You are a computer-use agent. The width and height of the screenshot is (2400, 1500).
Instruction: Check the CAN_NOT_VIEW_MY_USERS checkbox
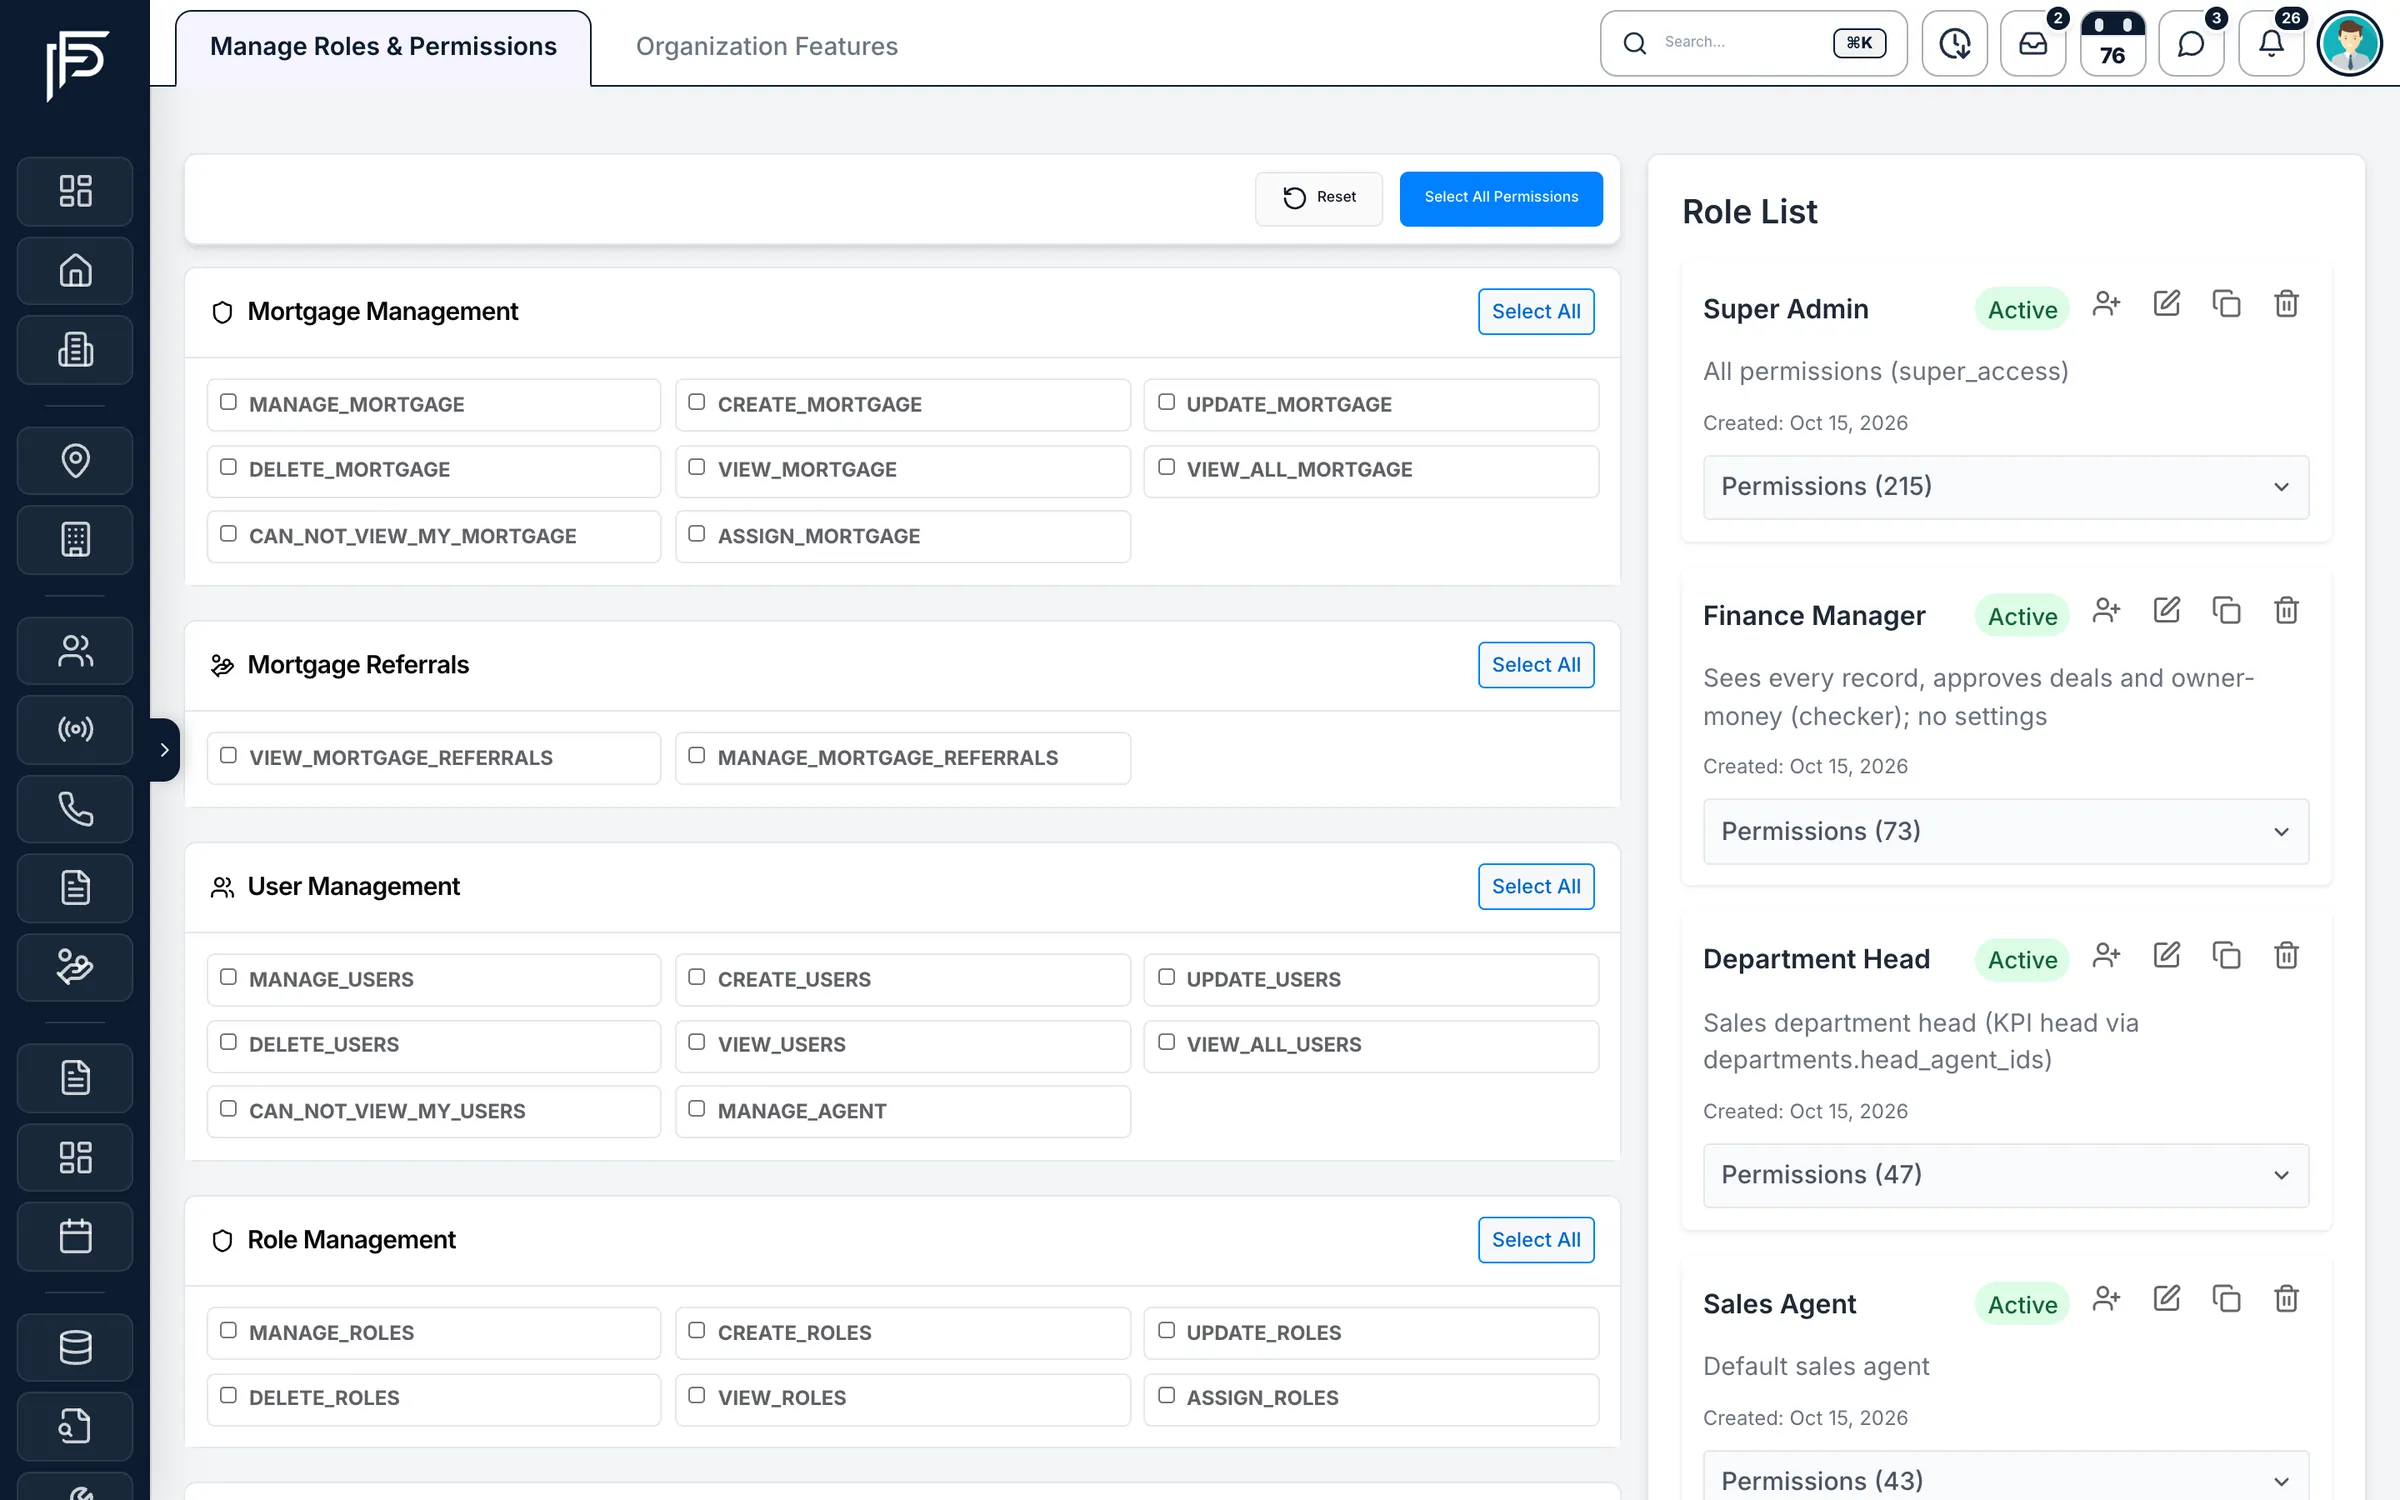228,1109
